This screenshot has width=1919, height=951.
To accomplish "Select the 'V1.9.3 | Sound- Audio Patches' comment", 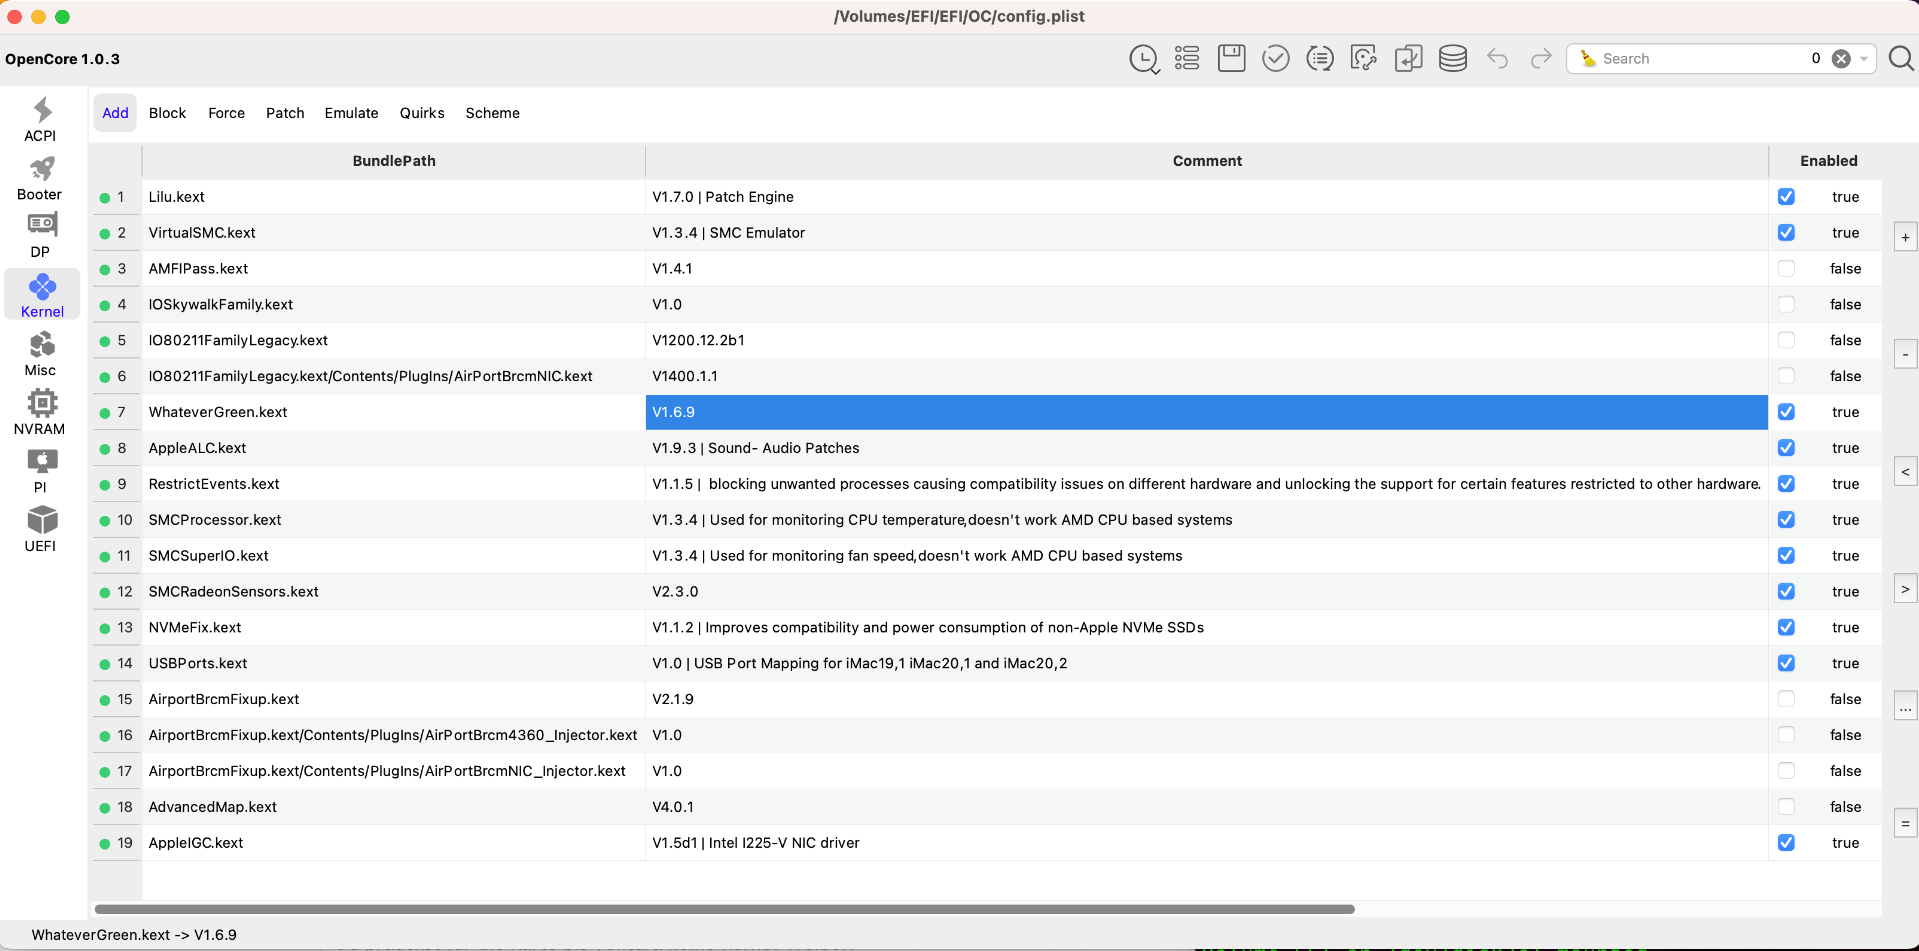I will pos(1207,448).
